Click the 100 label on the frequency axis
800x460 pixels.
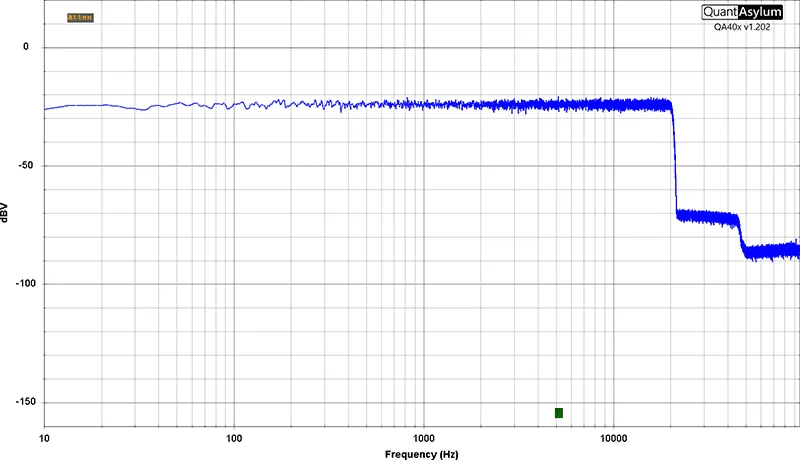tap(234, 439)
